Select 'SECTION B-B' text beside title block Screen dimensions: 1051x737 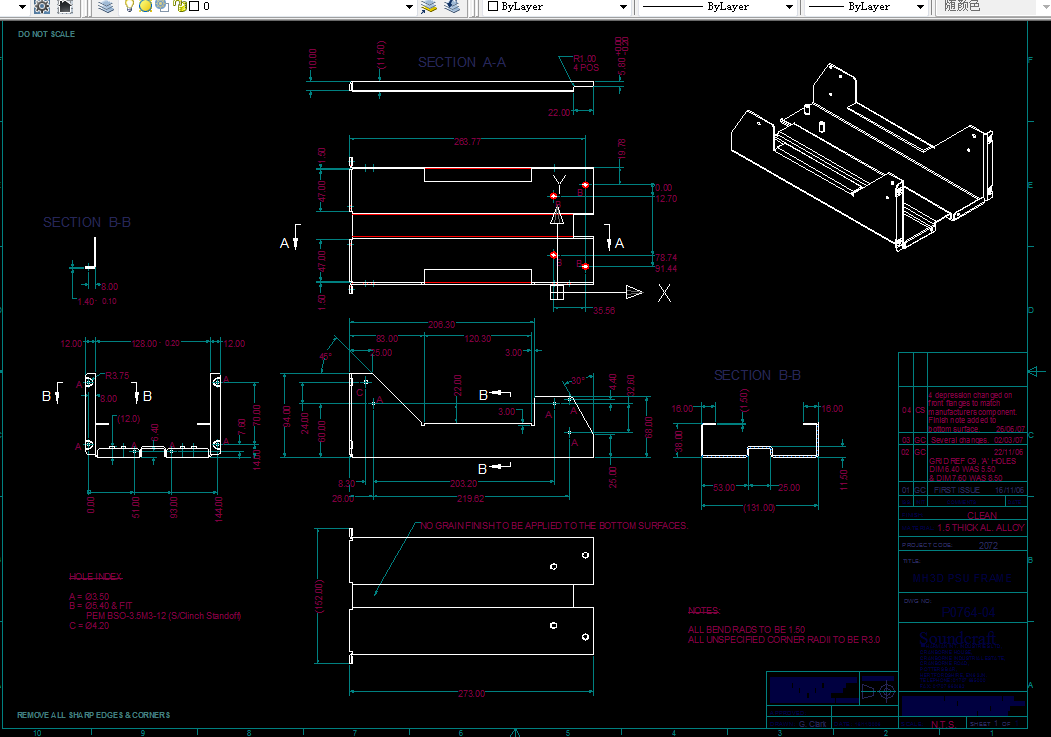point(757,375)
